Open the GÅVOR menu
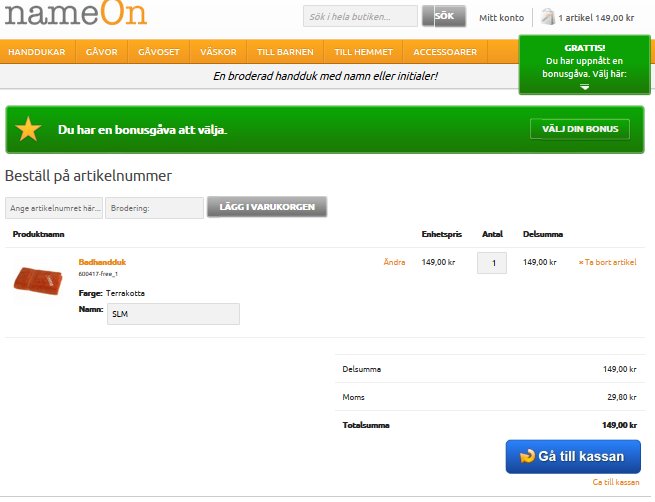This screenshot has height=502, width=655. [102, 52]
